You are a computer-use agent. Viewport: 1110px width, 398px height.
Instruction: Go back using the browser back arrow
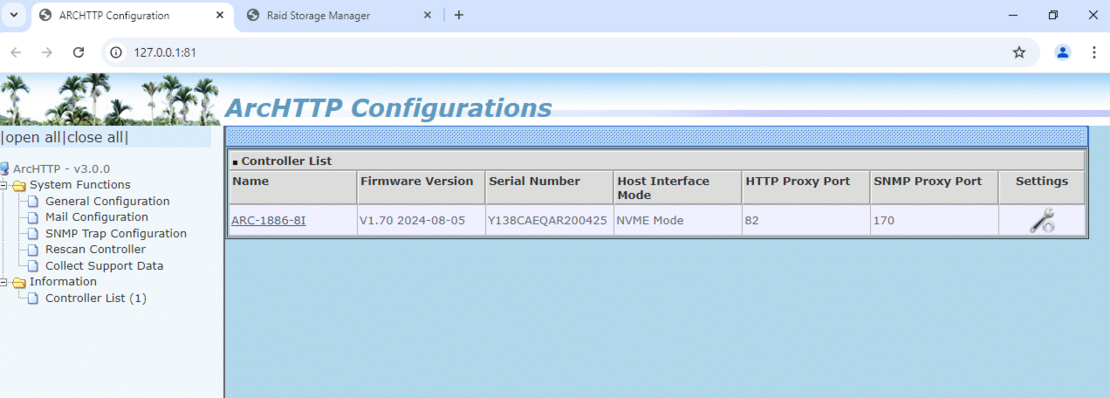pos(16,52)
